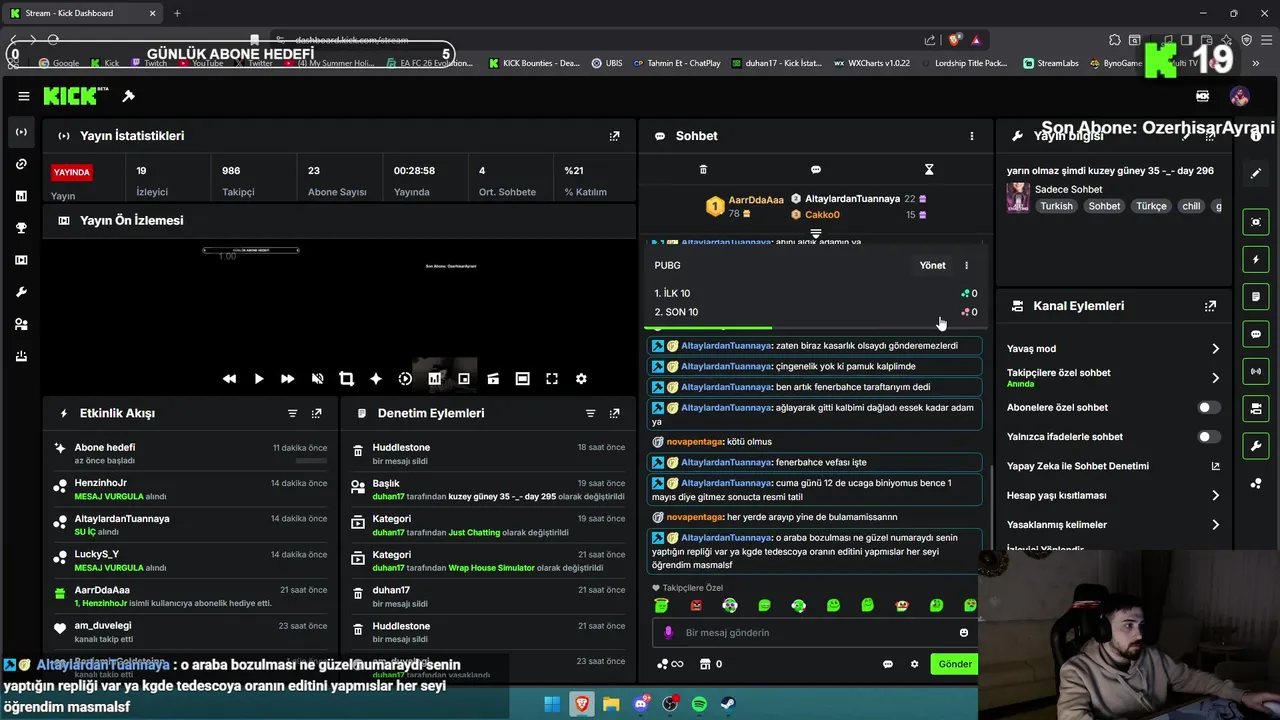Click novapentaga username on 'kötü olmus' message
The width and height of the screenshot is (1280, 720).
point(694,442)
